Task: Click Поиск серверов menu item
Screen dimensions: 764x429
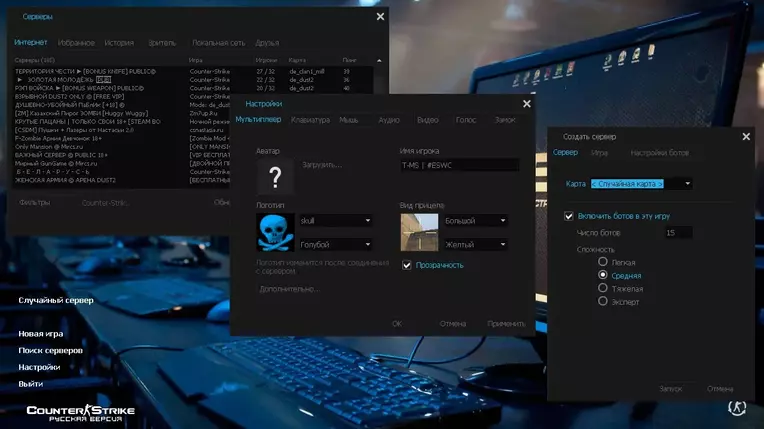Action: 51,351
